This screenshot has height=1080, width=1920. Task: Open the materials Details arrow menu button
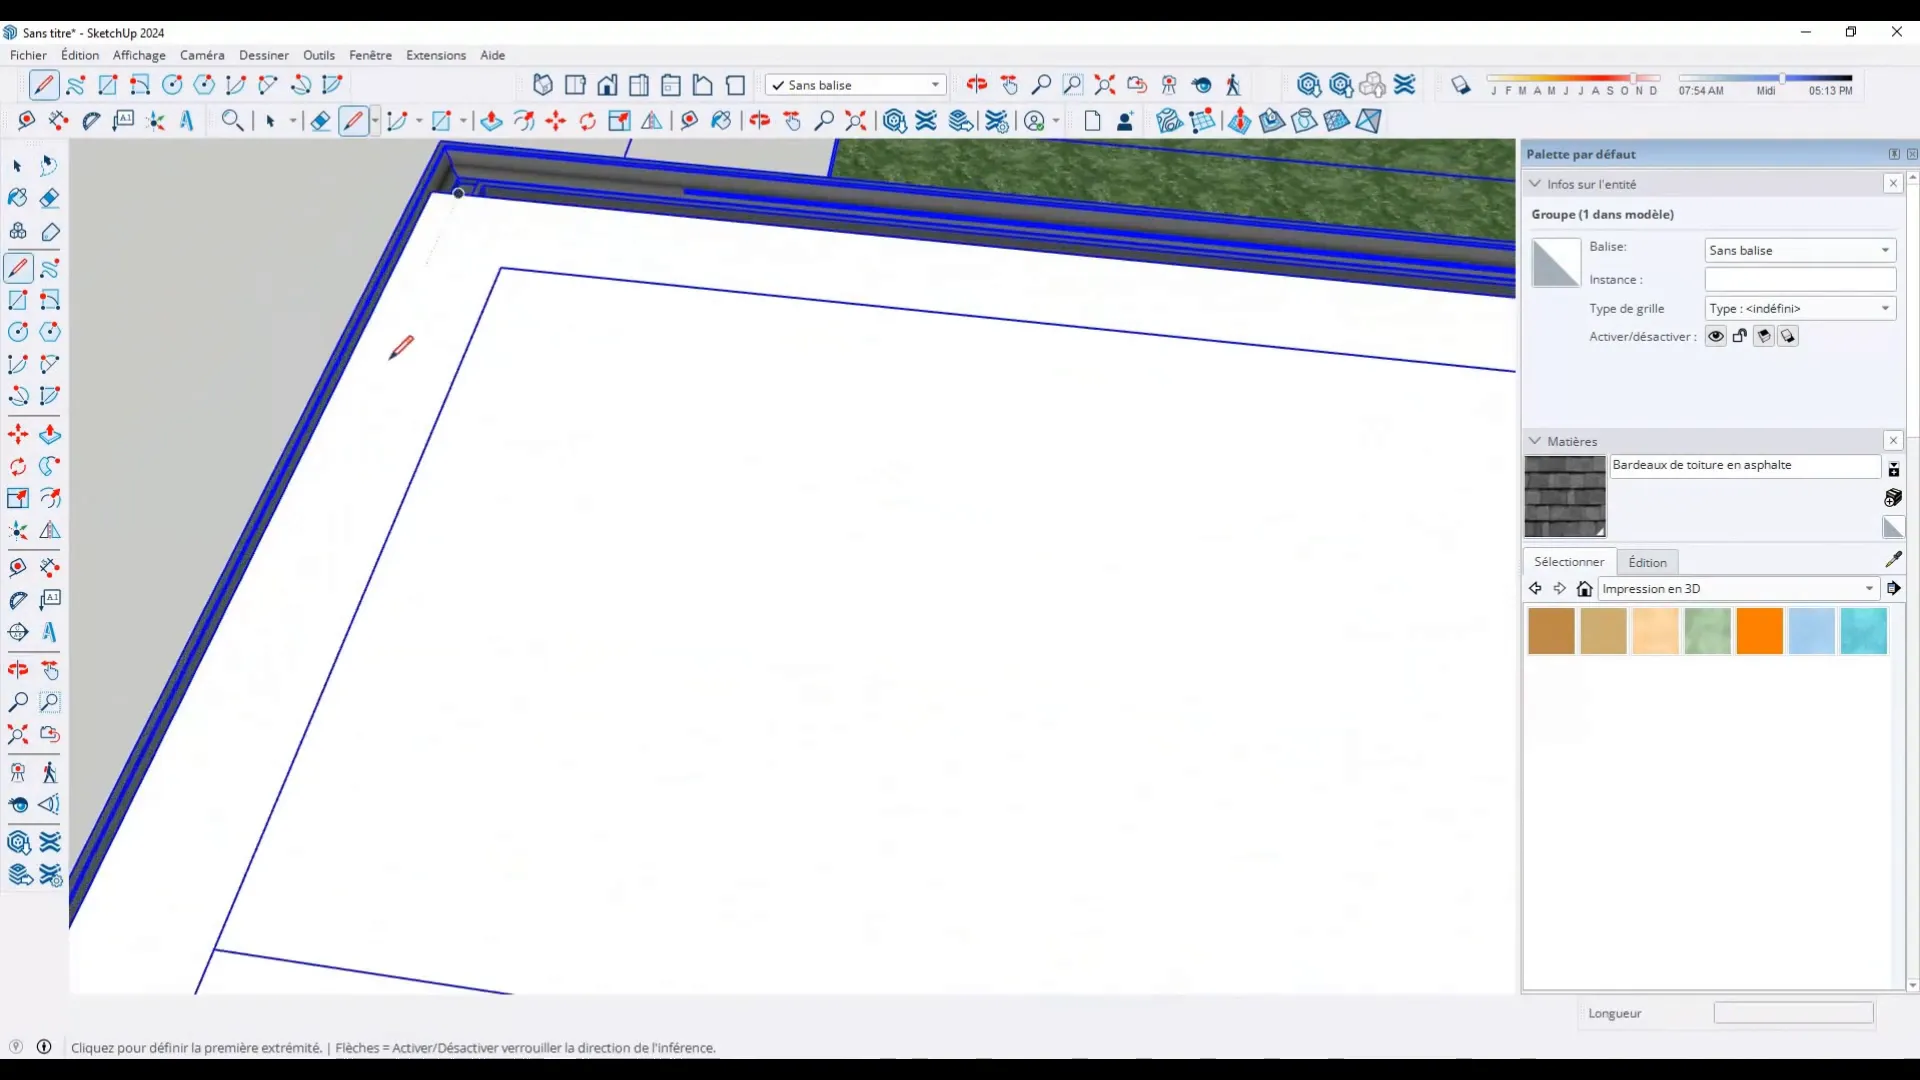pyautogui.click(x=1894, y=589)
